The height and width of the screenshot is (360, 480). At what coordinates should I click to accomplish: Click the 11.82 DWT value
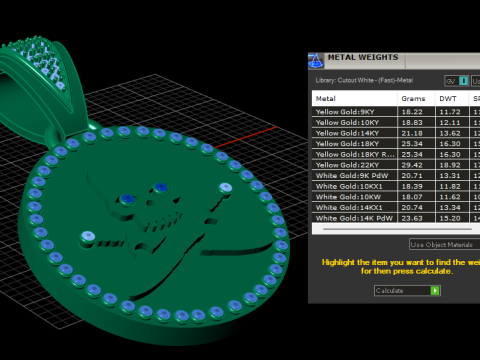(450, 187)
